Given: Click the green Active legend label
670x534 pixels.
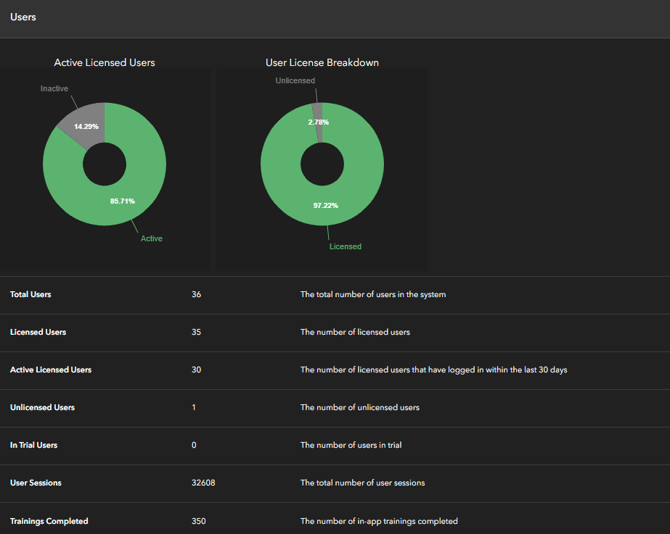Looking at the screenshot, I should pyautogui.click(x=151, y=239).
